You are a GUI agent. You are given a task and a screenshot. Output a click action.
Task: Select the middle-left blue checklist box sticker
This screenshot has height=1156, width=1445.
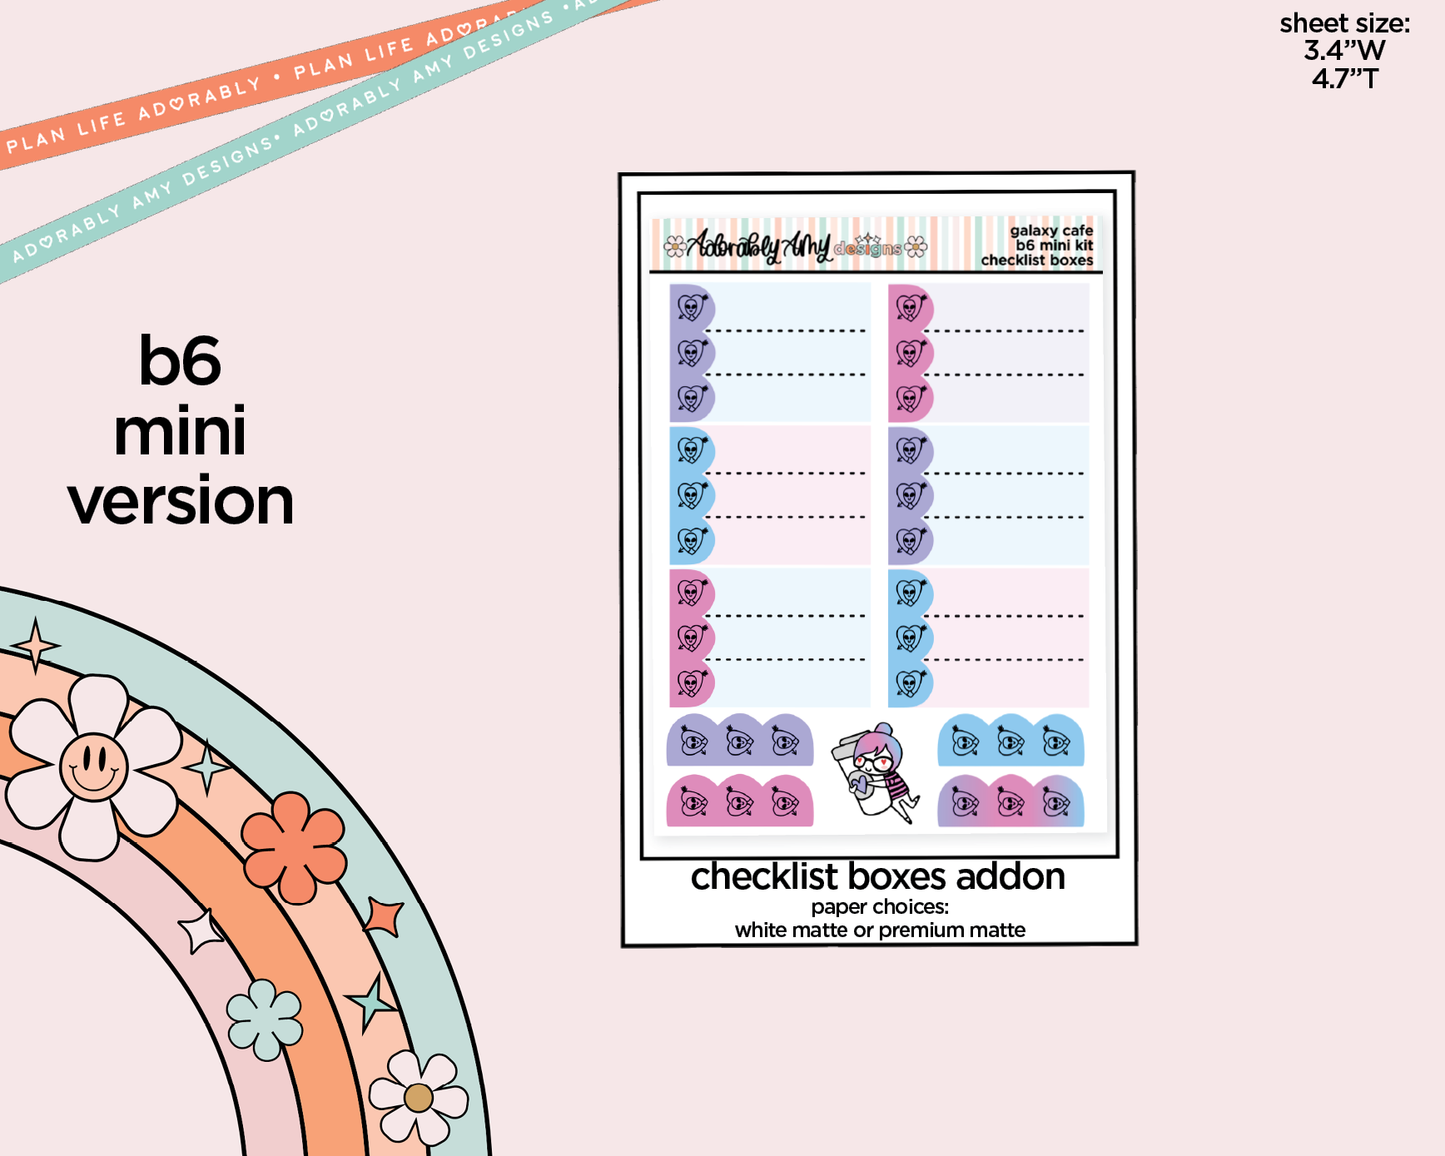[x=770, y=495]
